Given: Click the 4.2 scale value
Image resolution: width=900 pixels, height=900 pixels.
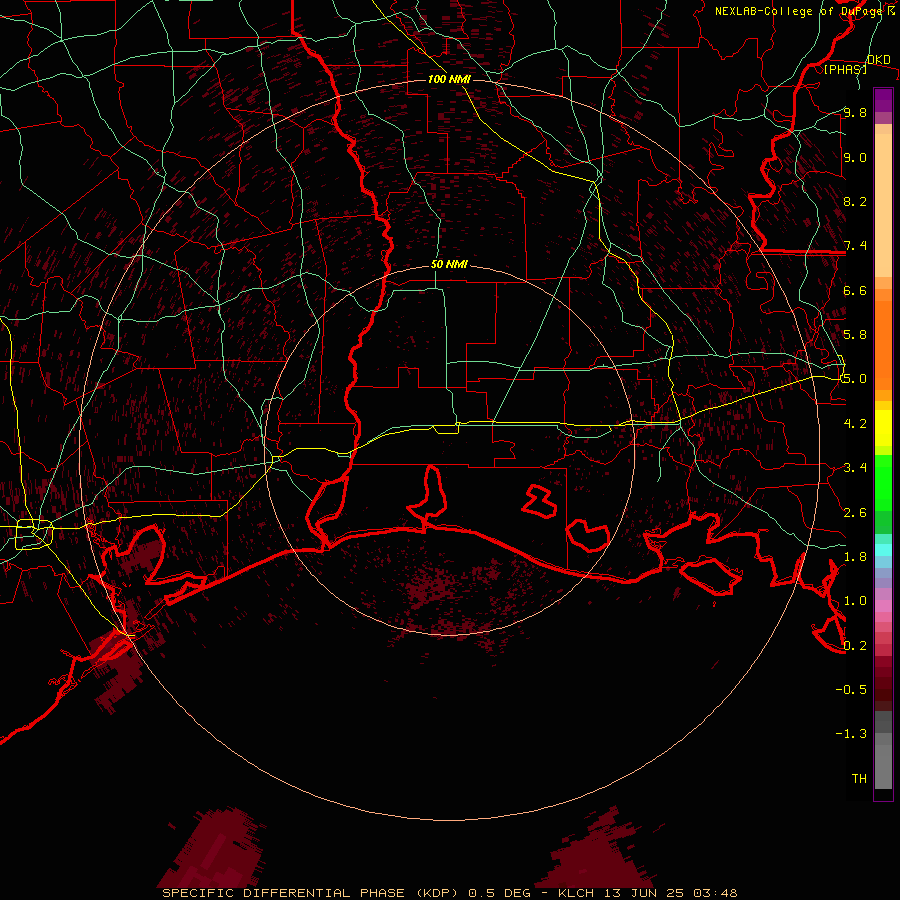Looking at the screenshot, I should click(x=855, y=423).
